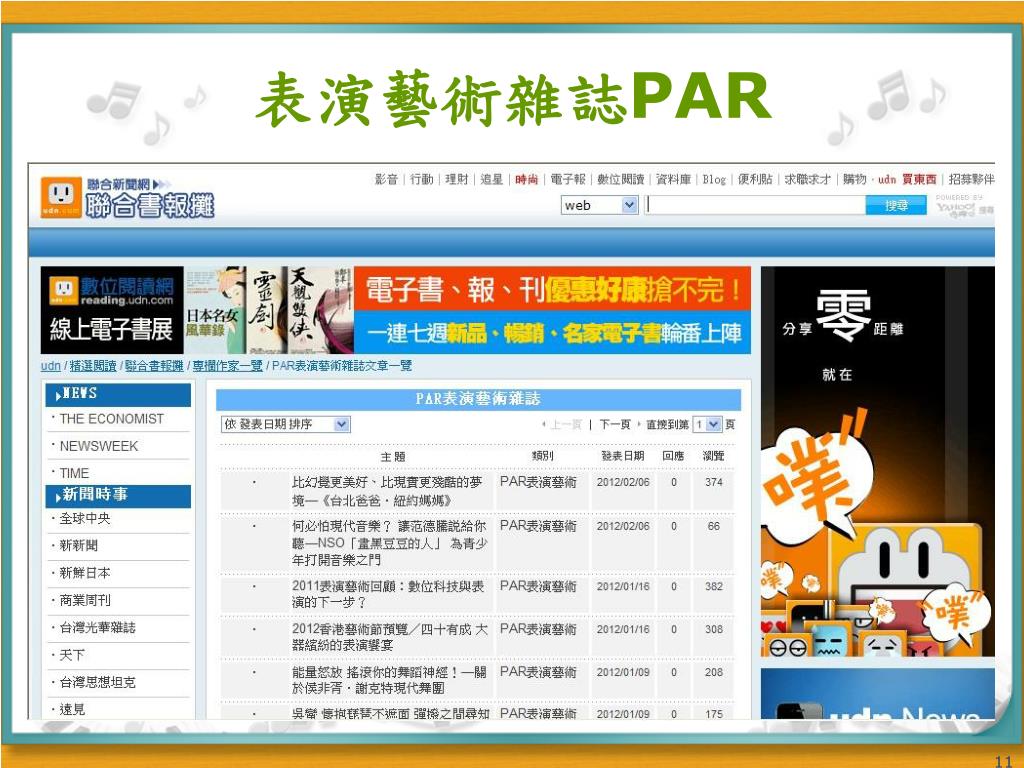Click the 瀏覽 column header
The image size is (1024, 768).
click(x=713, y=456)
